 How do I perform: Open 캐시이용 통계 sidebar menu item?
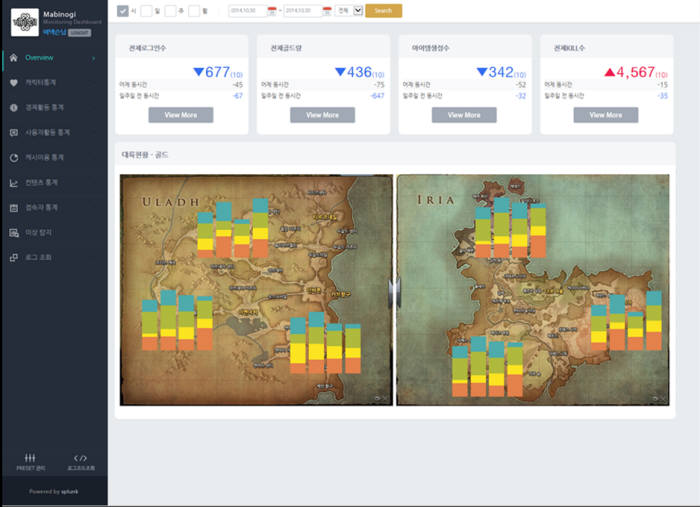click(44, 158)
